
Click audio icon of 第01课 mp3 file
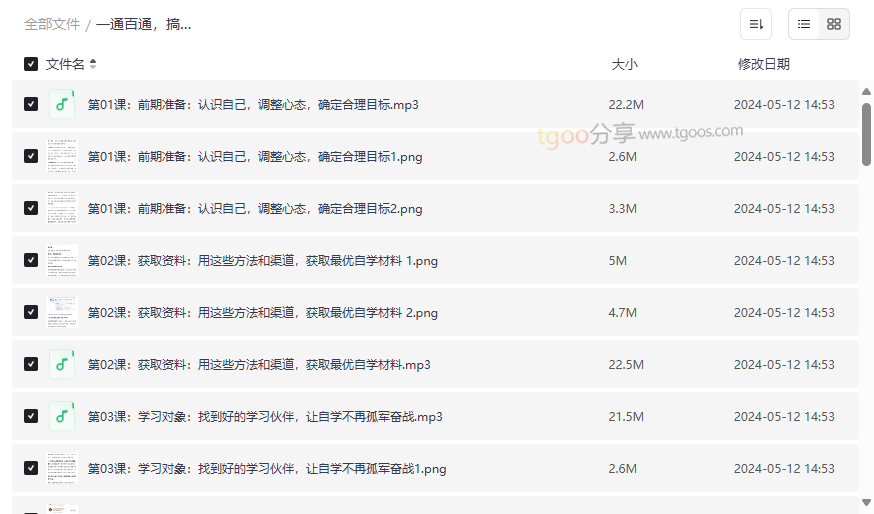(62, 105)
